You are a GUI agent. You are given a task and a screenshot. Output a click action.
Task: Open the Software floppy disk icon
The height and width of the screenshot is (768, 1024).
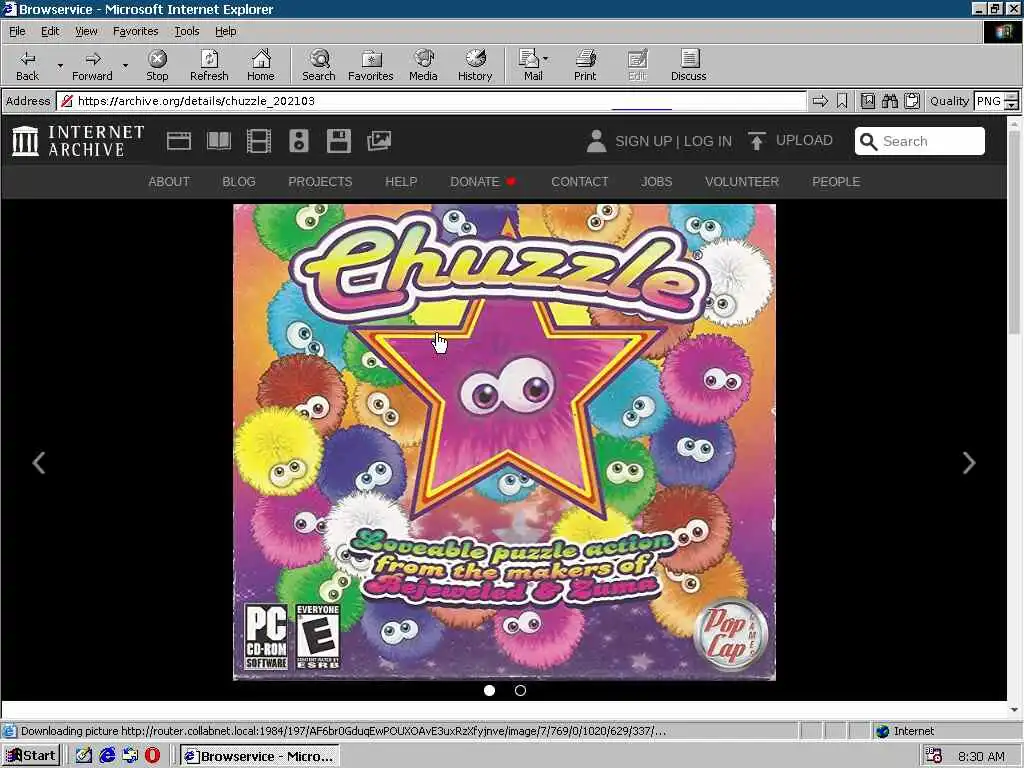click(339, 141)
